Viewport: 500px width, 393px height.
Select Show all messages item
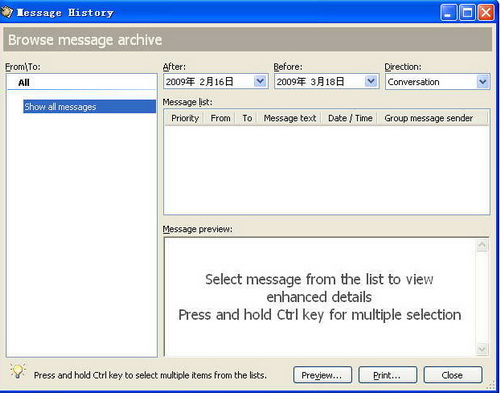point(89,106)
